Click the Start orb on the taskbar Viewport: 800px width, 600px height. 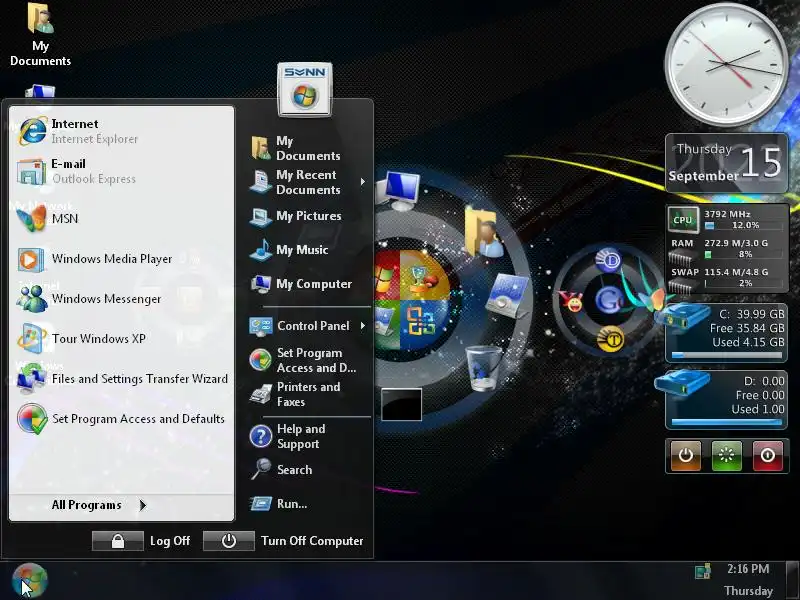click(30, 580)
